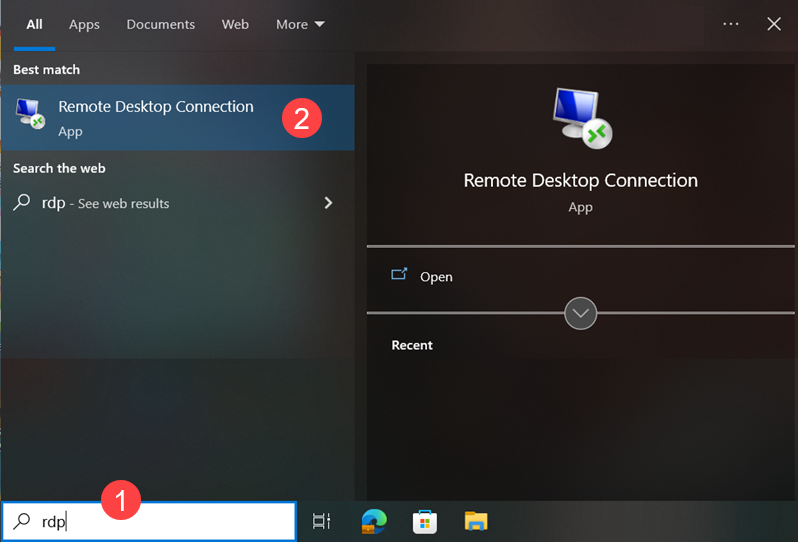Click rdp See web results entry
This screenshot has height=542, width=798.
[178, 203]
